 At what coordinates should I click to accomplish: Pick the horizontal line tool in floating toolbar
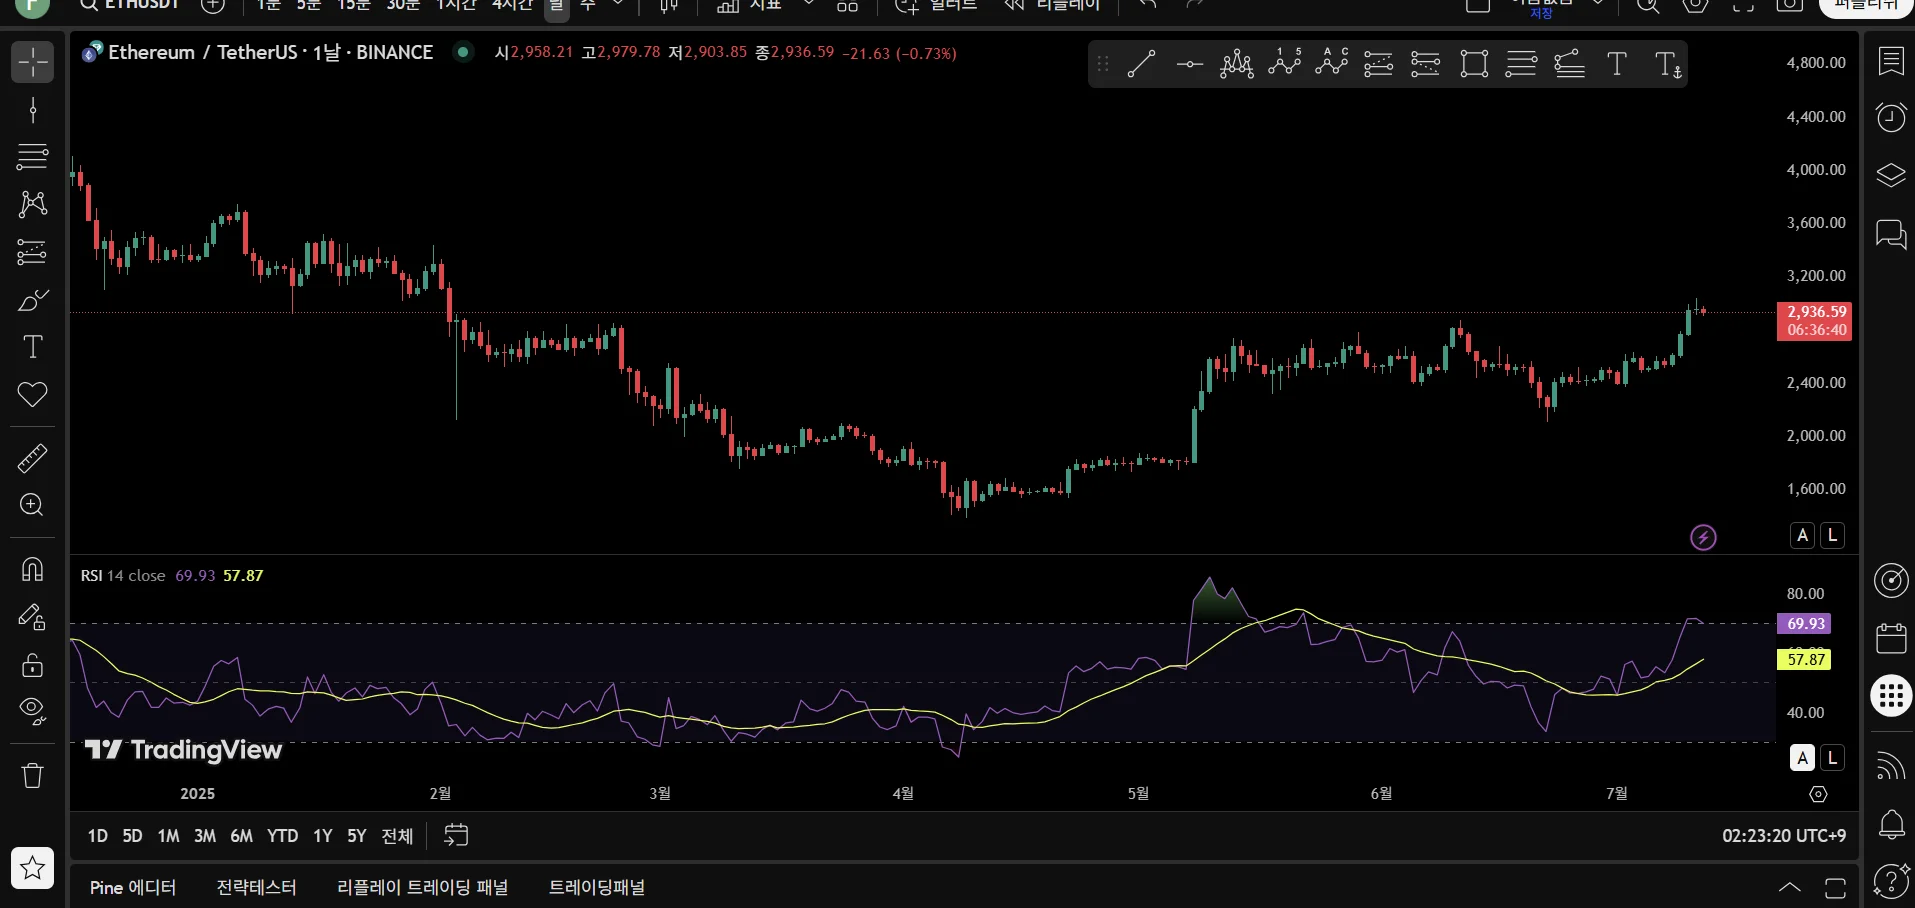[1189, 64]
